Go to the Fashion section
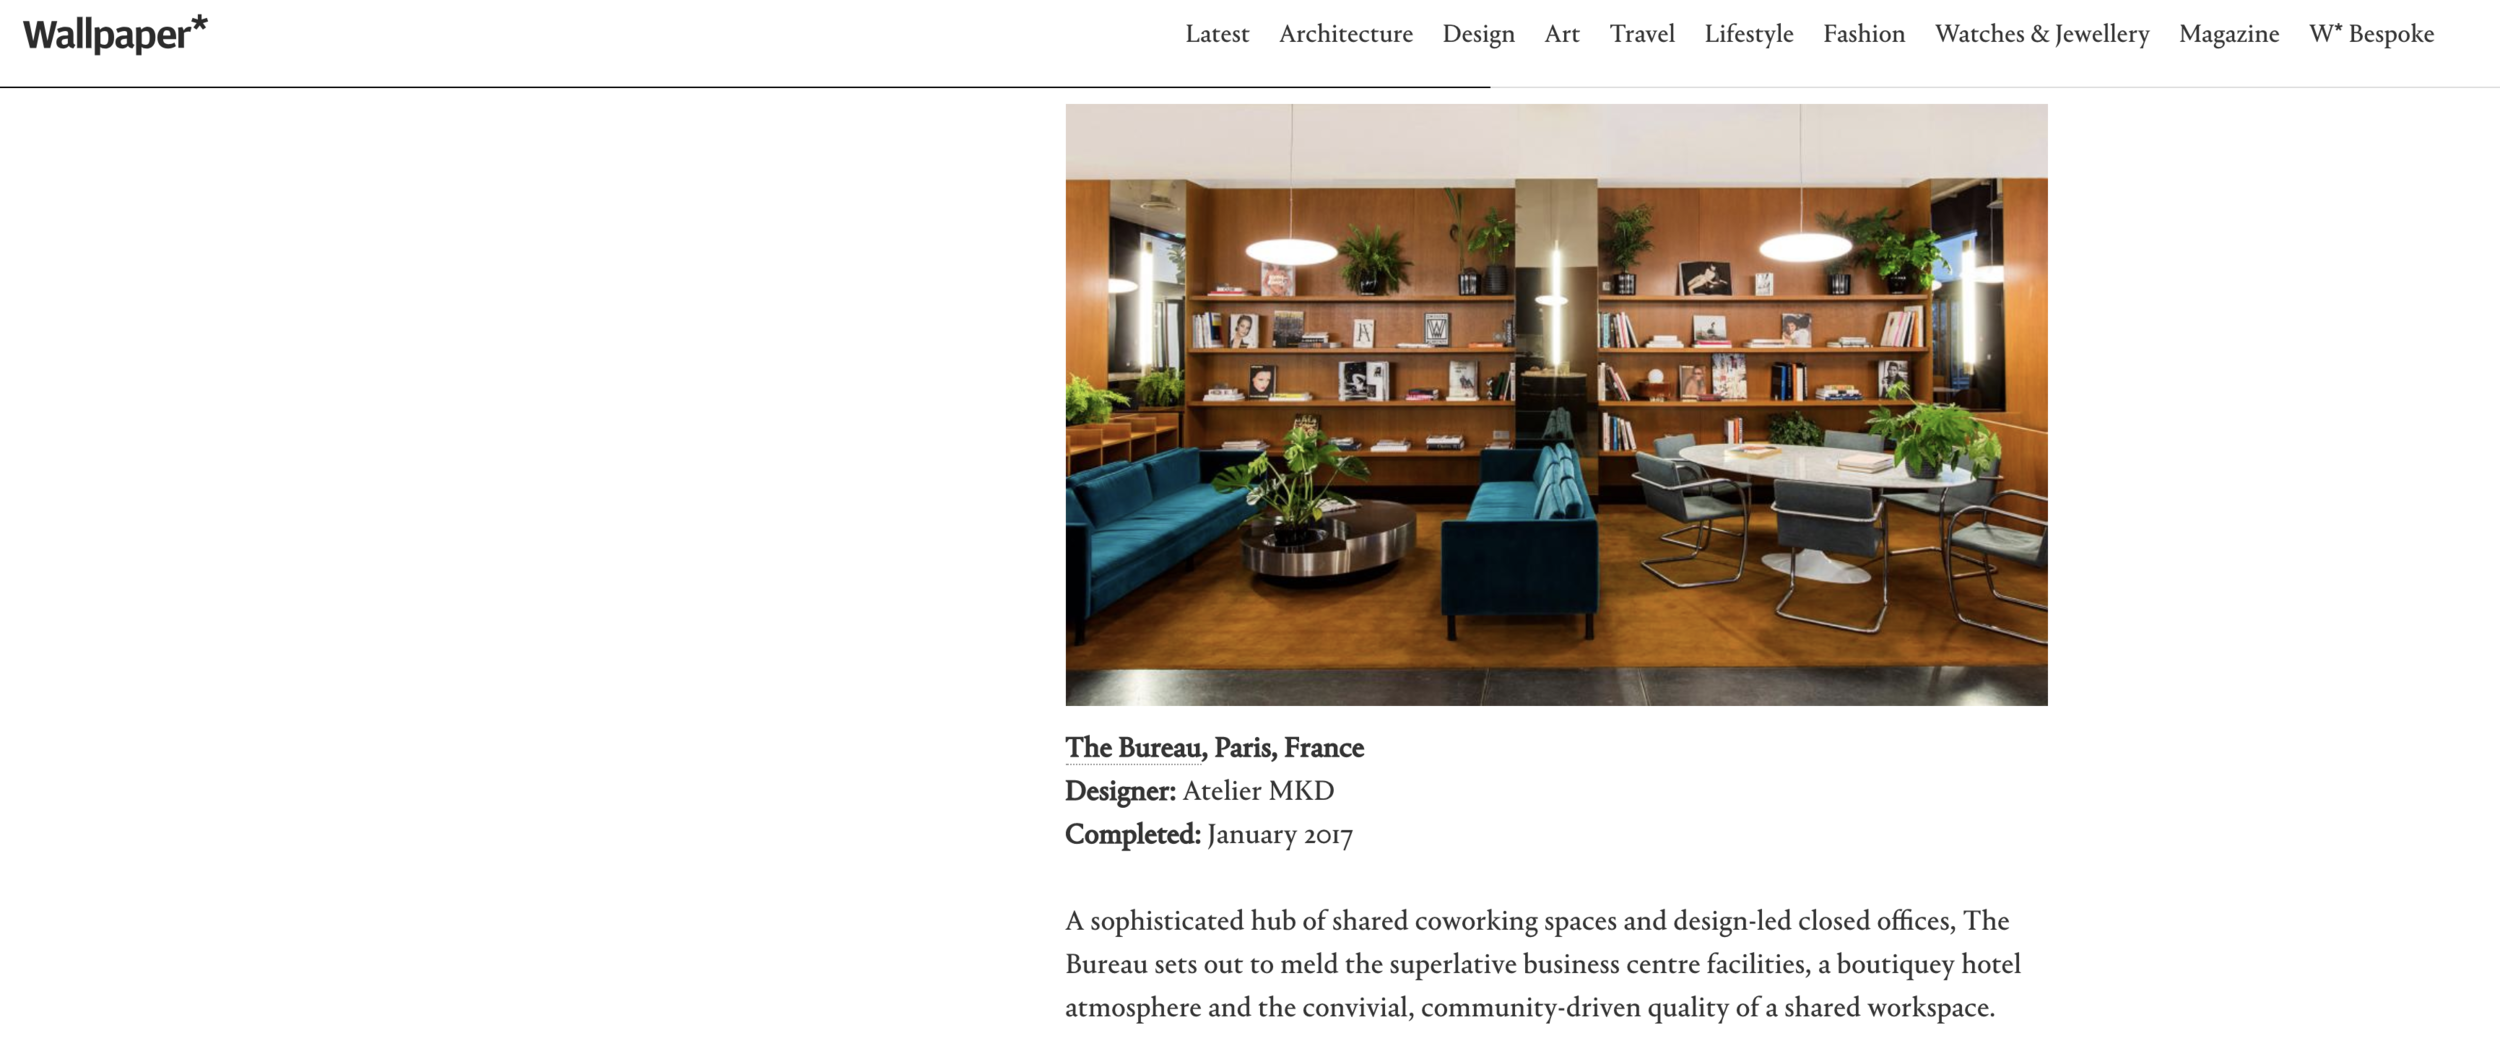The height and width of the screenshot is (1064, 2500). tap(1864, 34)
